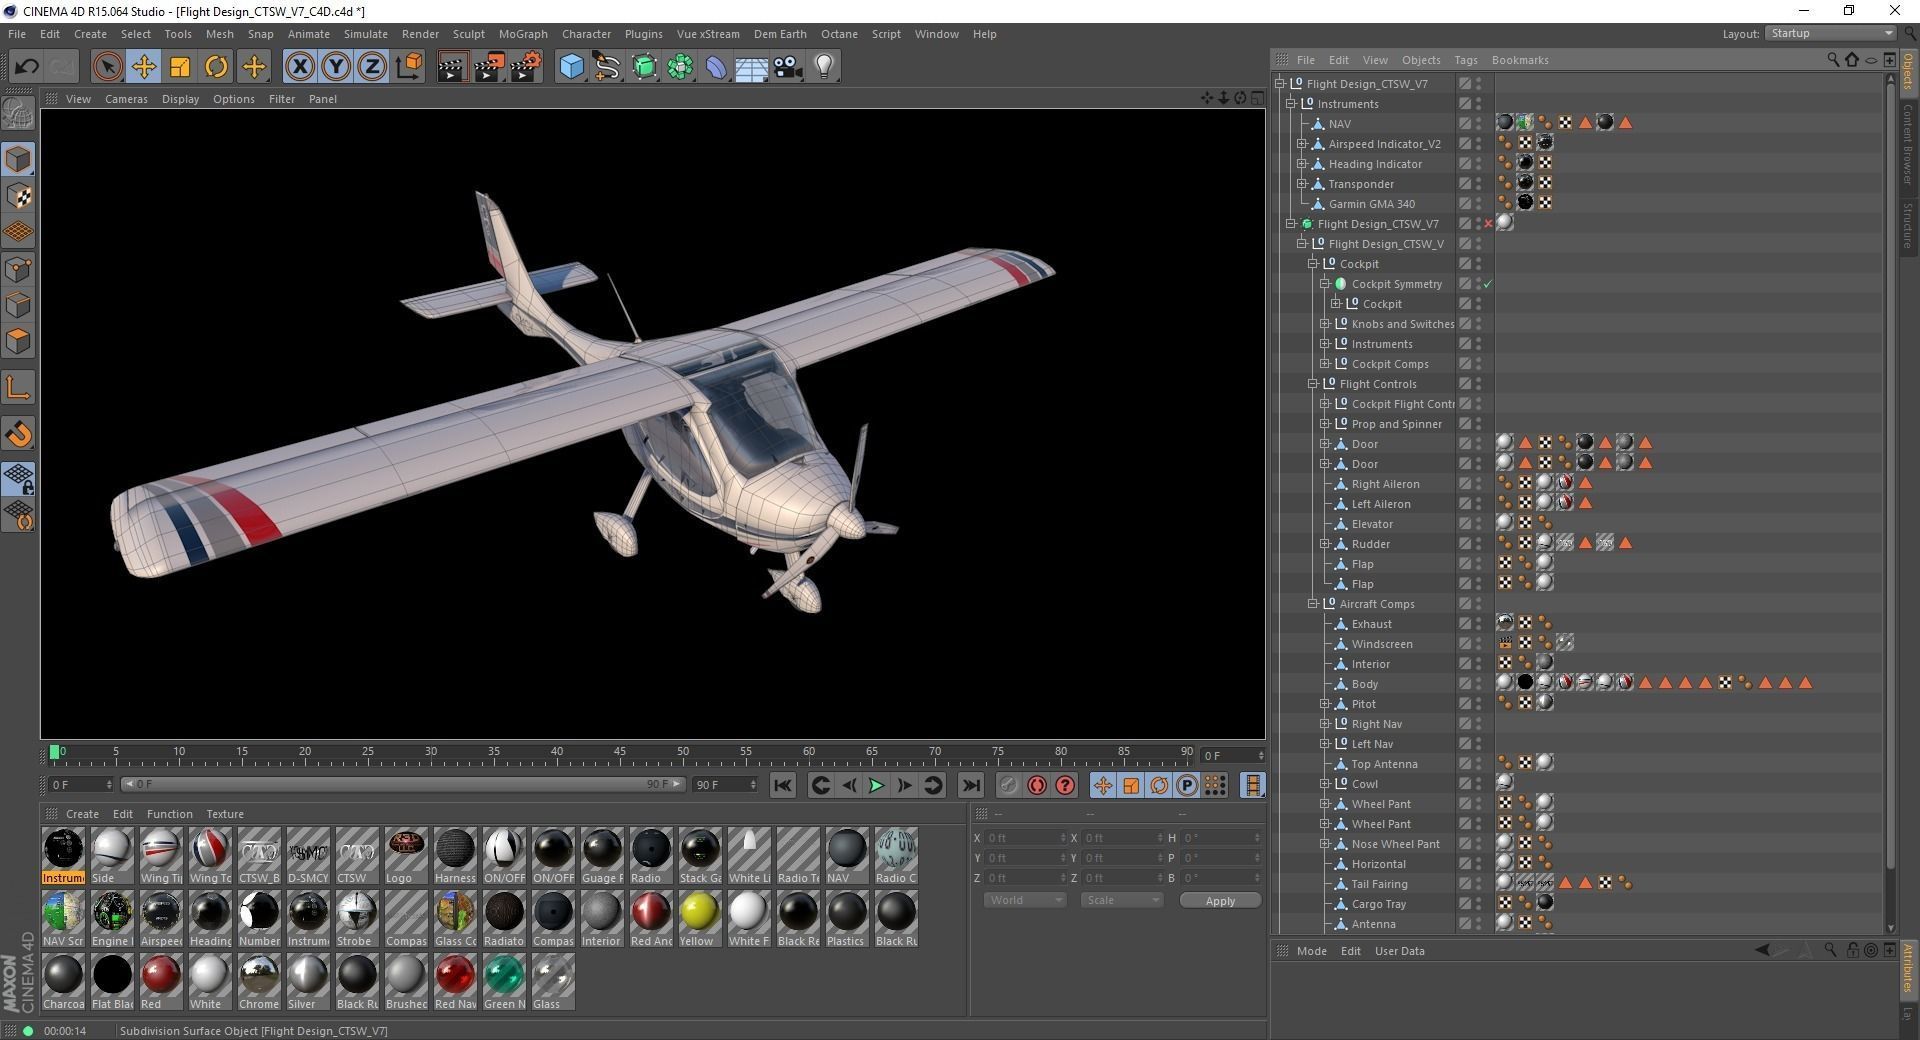The image size is (1920, 1040).
Task: Select Points mode icon
Action: tap(18, 269)
